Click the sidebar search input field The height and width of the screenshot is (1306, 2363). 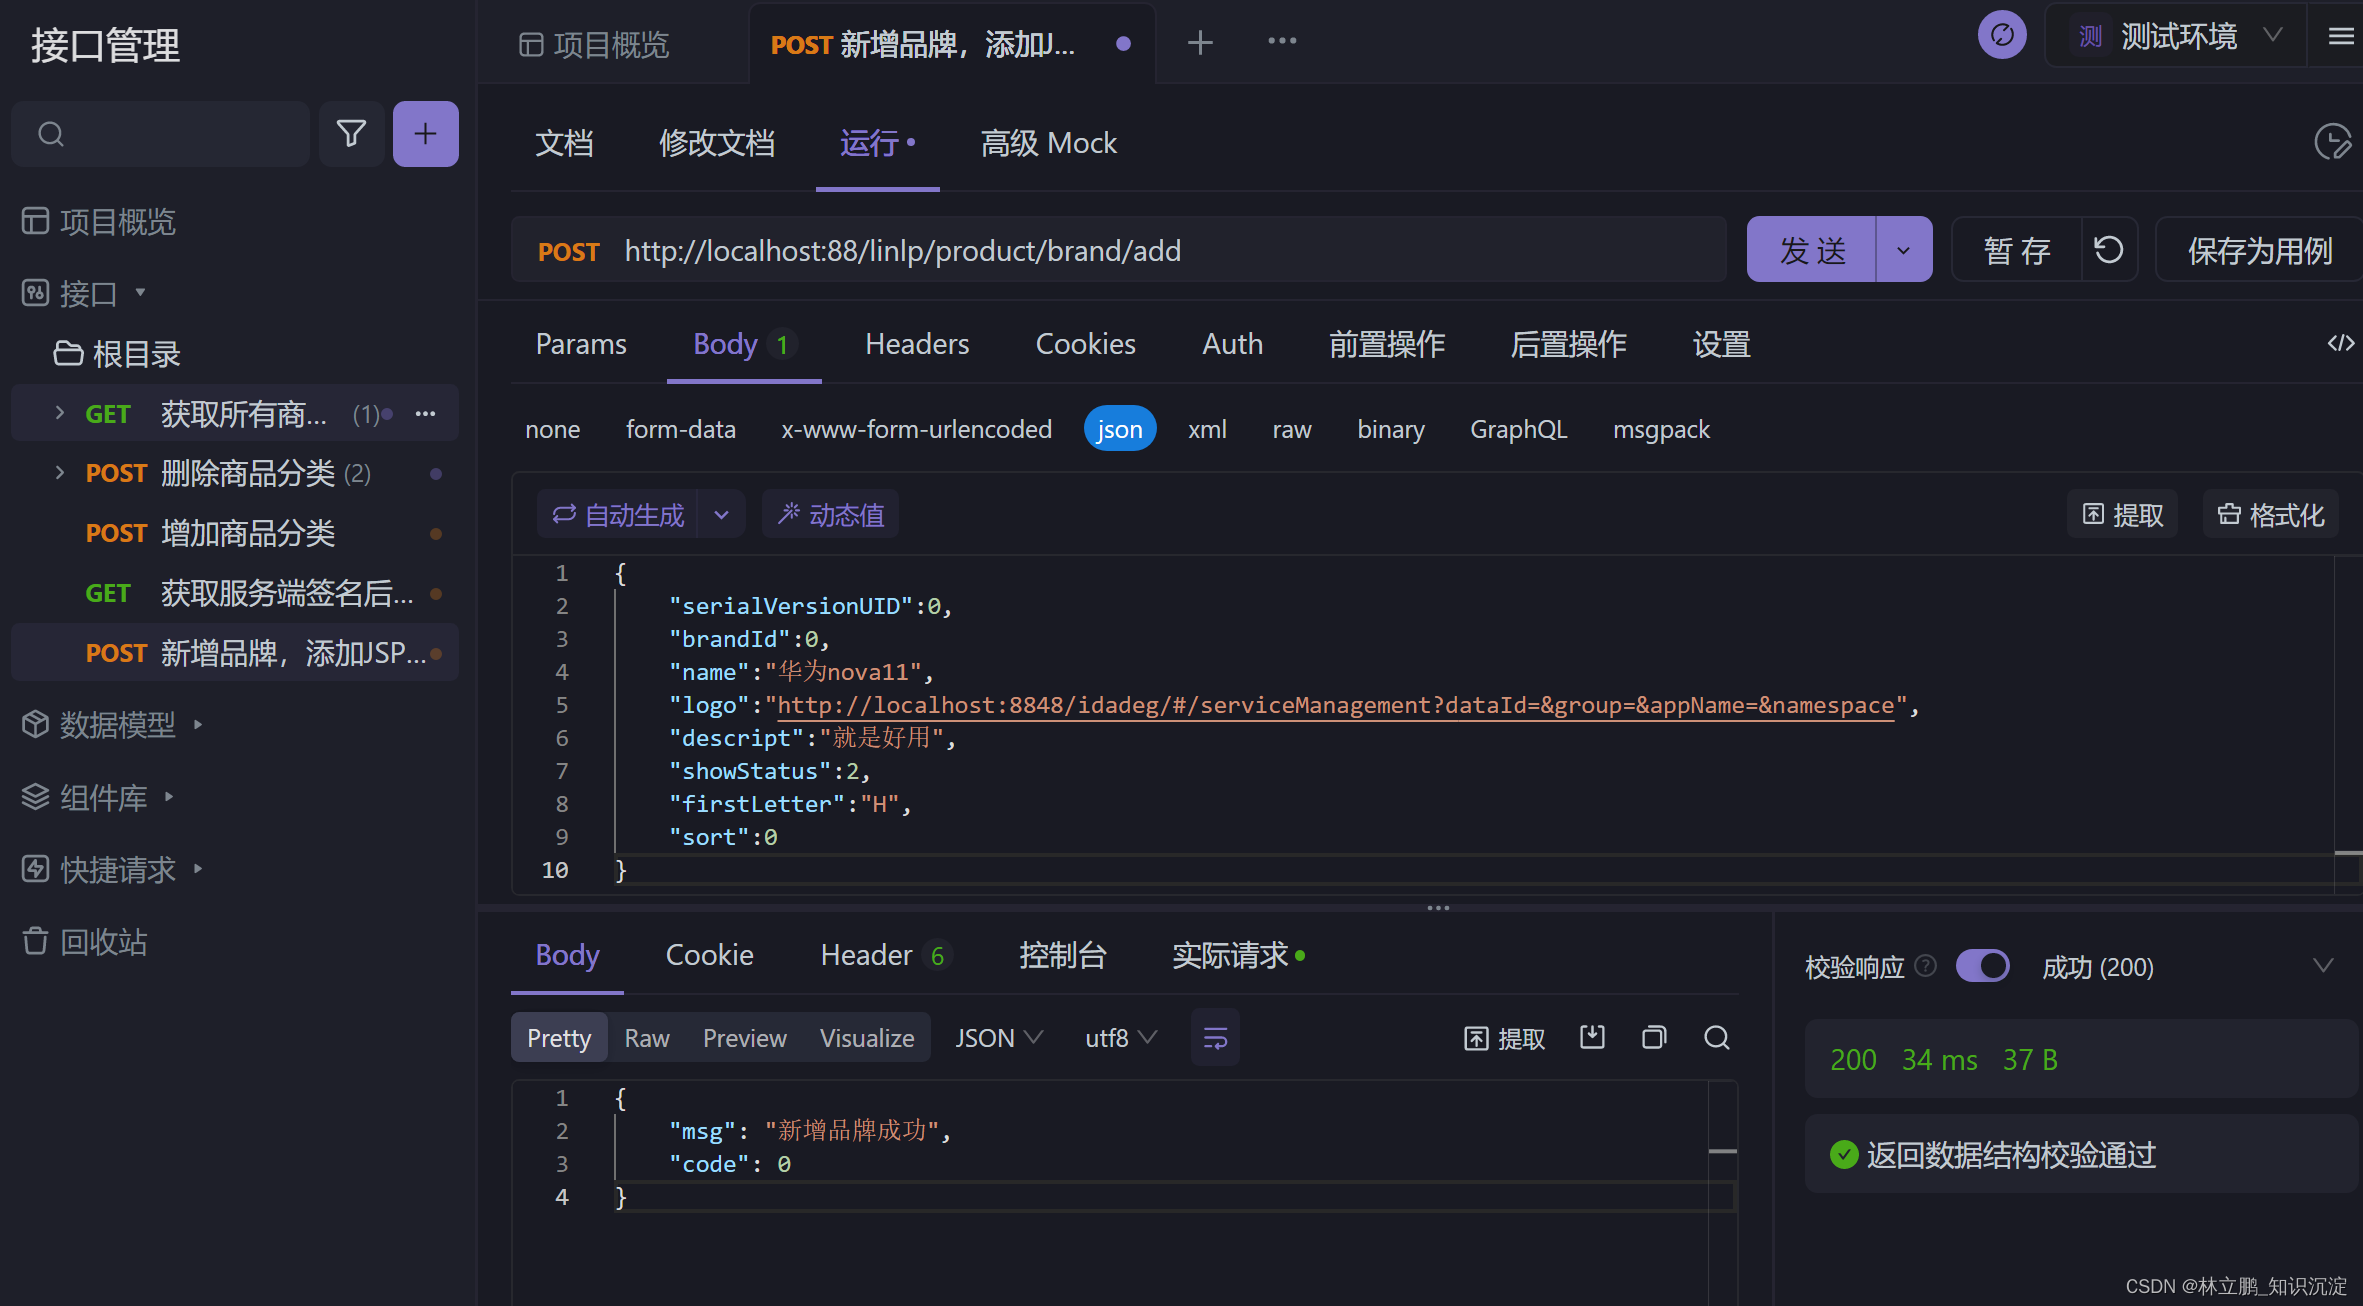160,133
